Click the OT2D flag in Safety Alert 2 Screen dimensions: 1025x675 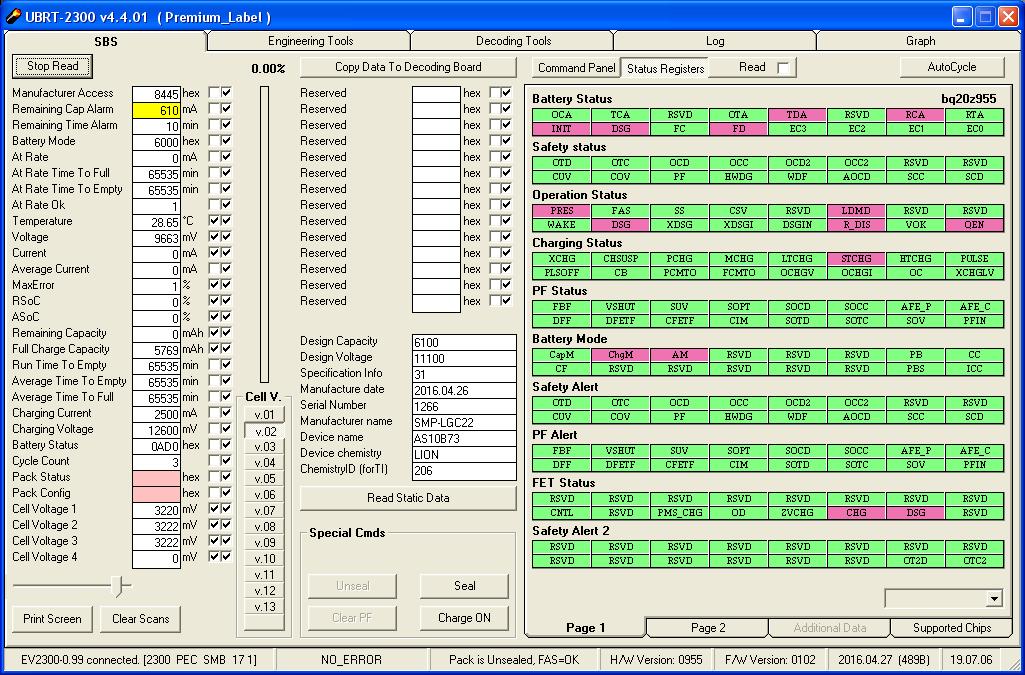915,561
